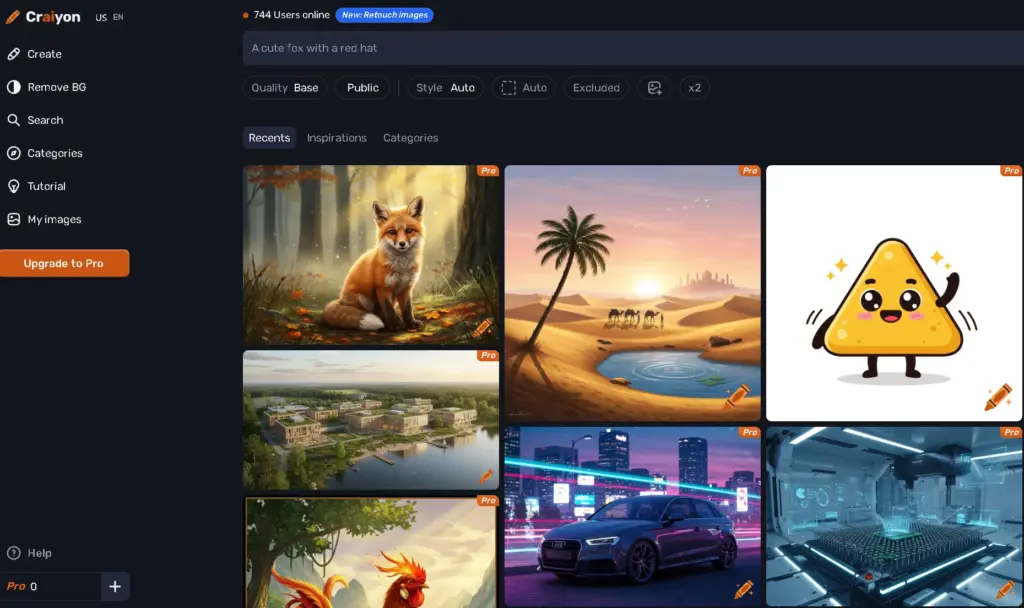Click the prompt text input field

[x=630, y=48]
